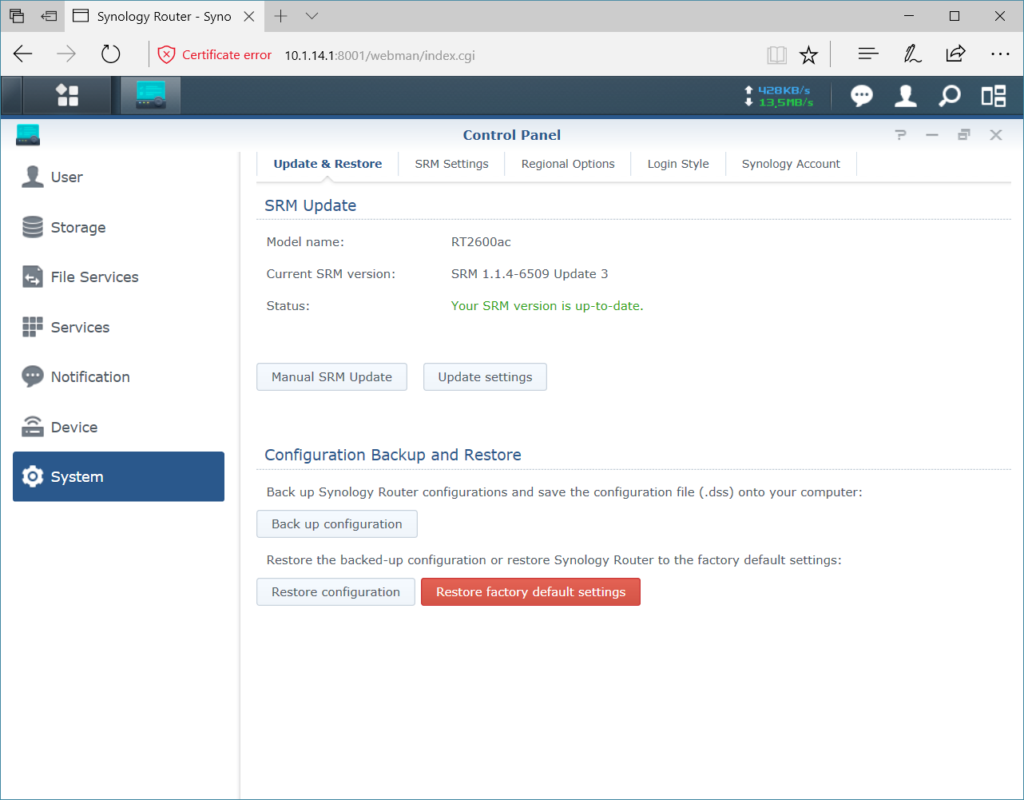Switch to the Update & Restore tab
Screen dimensions: 1024x800
[327, 164]
